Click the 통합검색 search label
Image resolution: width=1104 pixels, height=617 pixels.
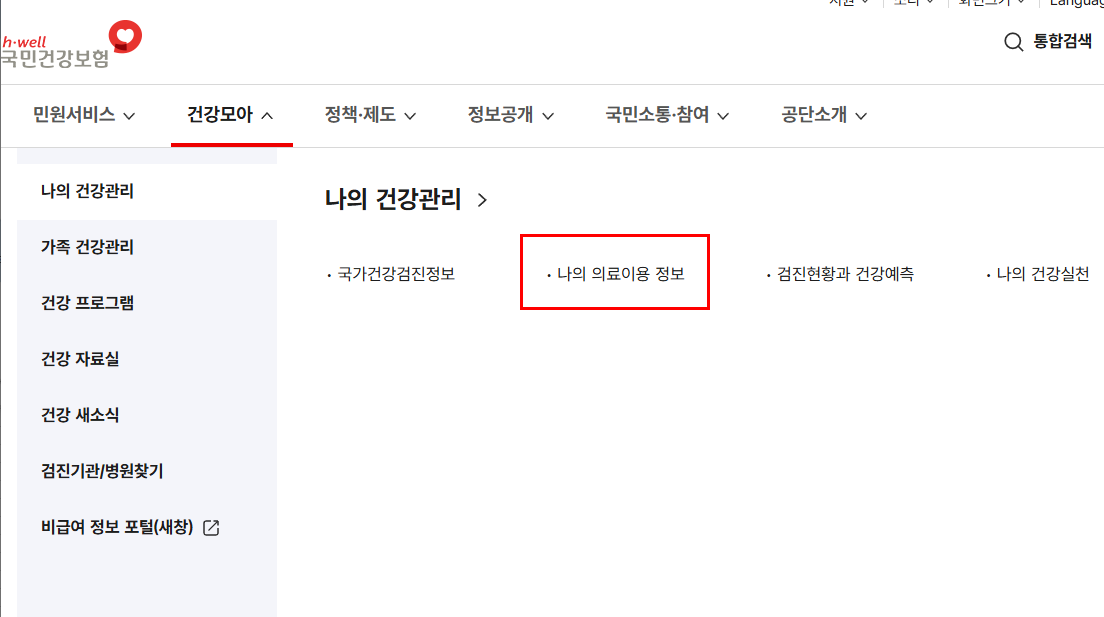tap(1062, 42)
